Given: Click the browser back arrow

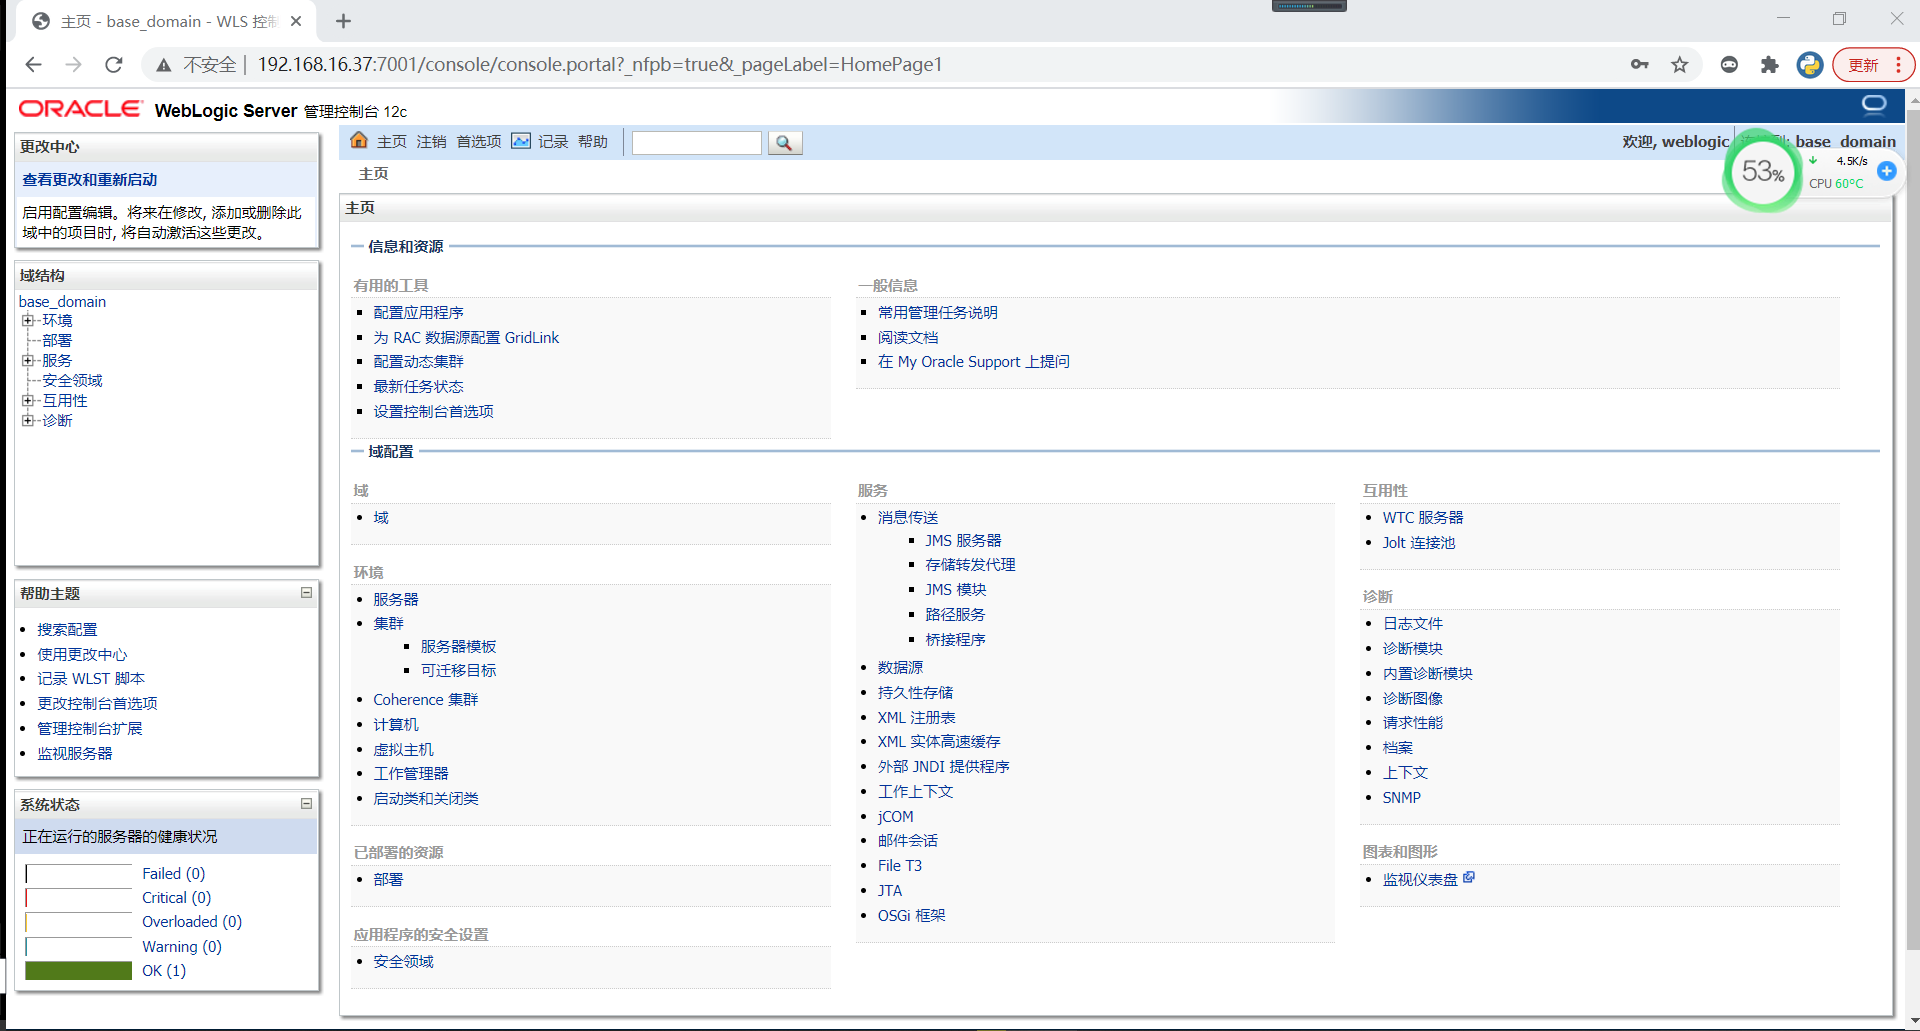Looking at the screenshot, I should coord(33,65).
